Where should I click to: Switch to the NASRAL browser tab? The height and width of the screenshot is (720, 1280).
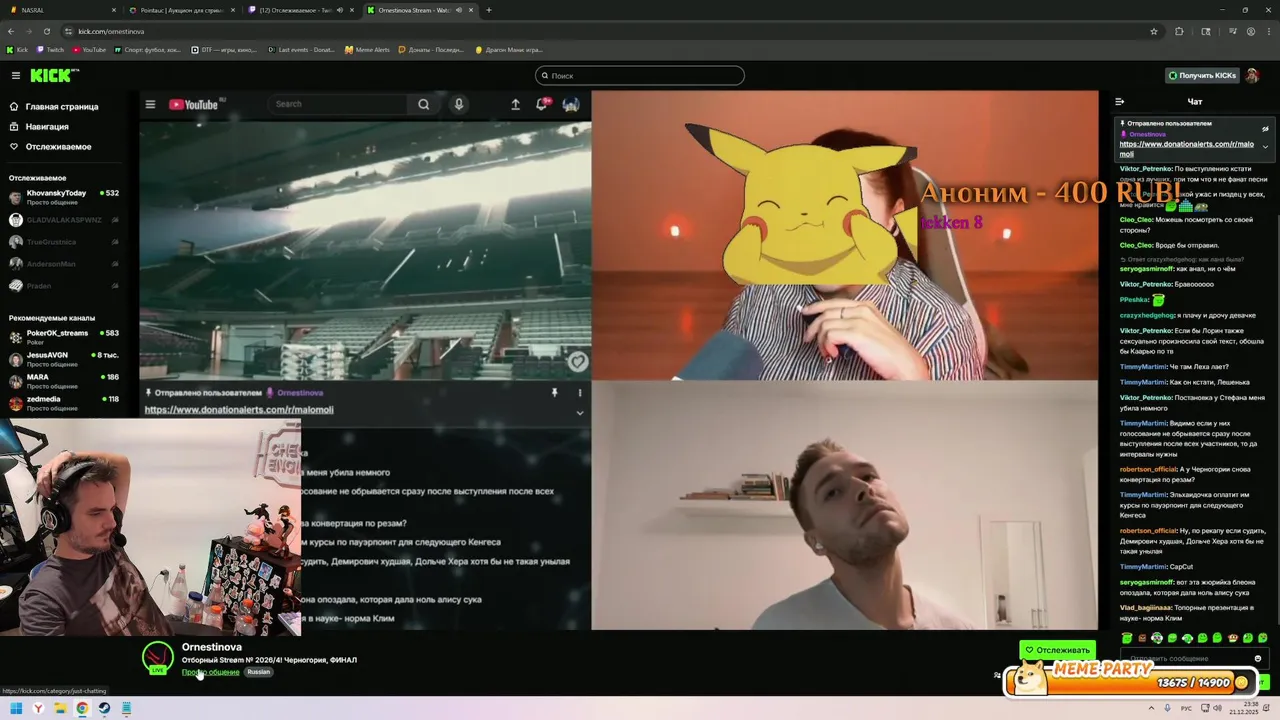click(60, 10)
